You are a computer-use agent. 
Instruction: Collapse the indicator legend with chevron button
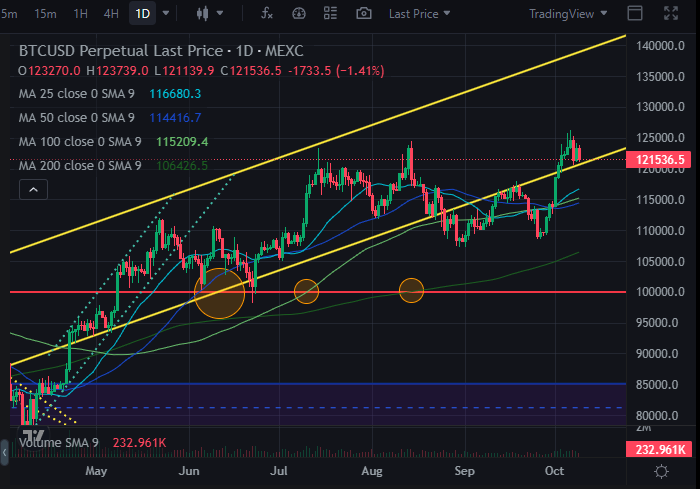click(x=34, y=189)
